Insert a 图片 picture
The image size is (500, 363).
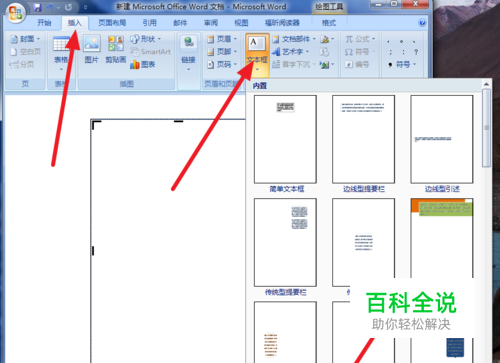click(92, 49)
